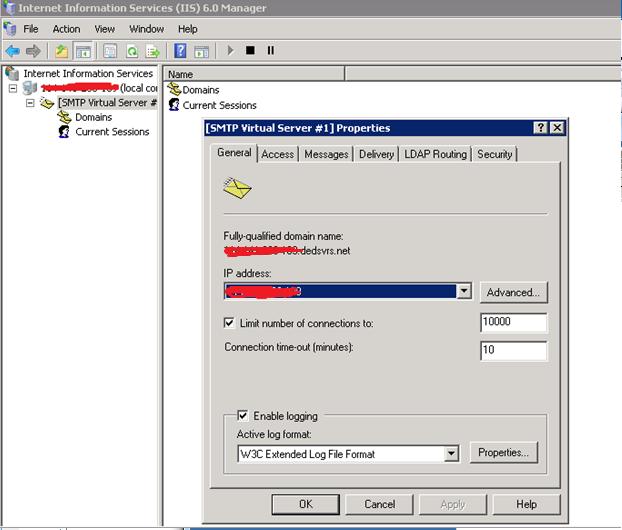Click the Refresh toolbar icon
Image resolution: width=622 pixels, height=530 pixels.
132,51
